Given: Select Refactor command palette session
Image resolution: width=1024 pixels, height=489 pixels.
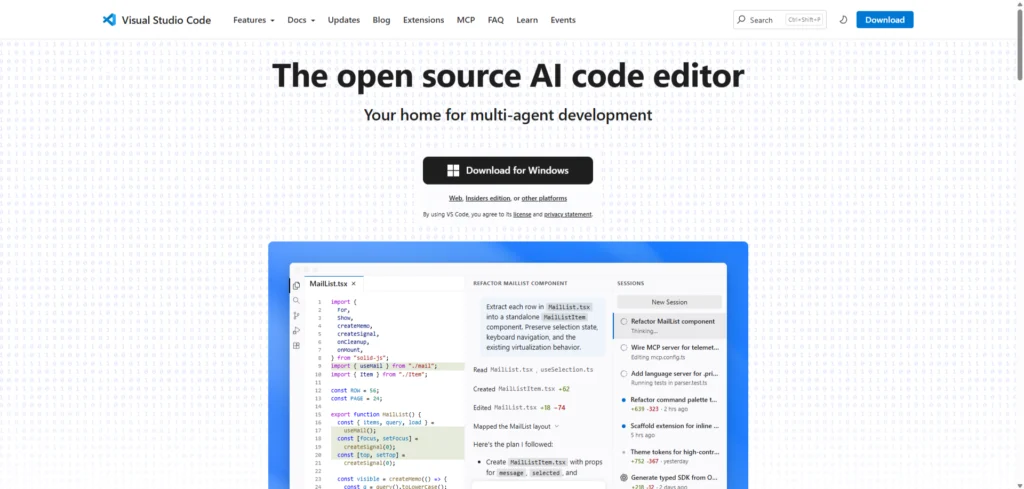Looking at the screenshot, I should pyautogui.click(x=669, y=403).
